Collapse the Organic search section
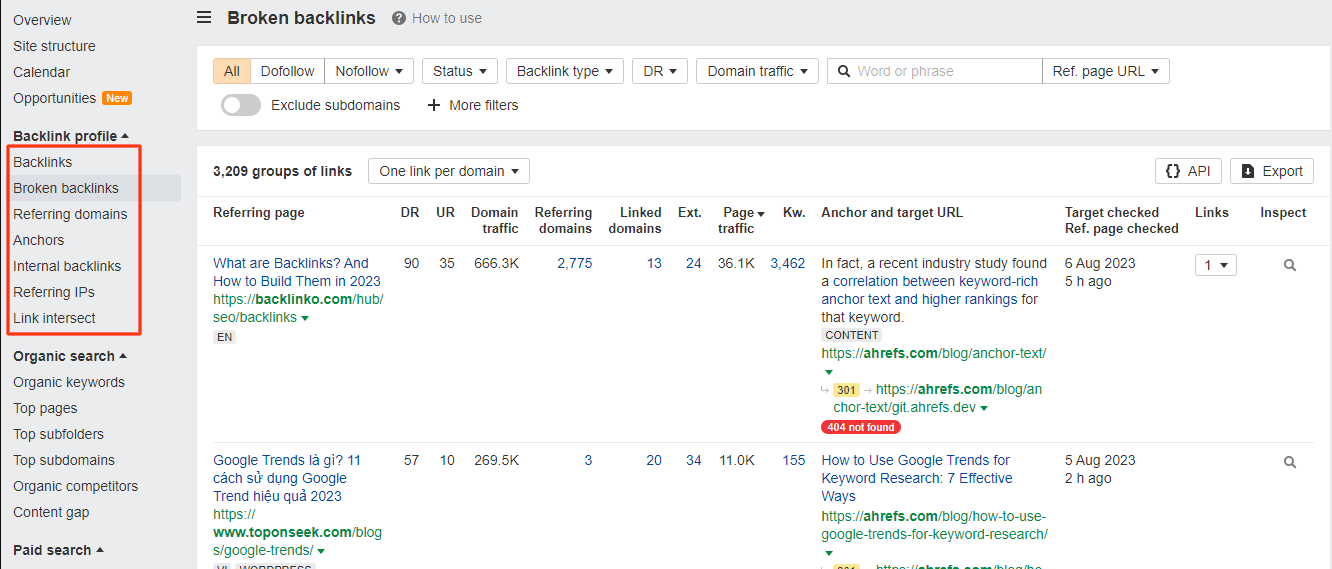This screenshot has height=569, width=1332. 70,356
